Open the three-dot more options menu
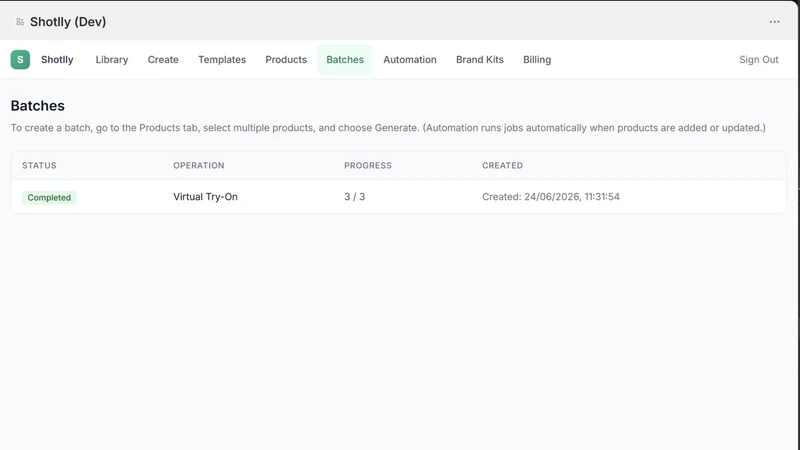The width and height of the screenshot is (800, 450). click(774, 22)
